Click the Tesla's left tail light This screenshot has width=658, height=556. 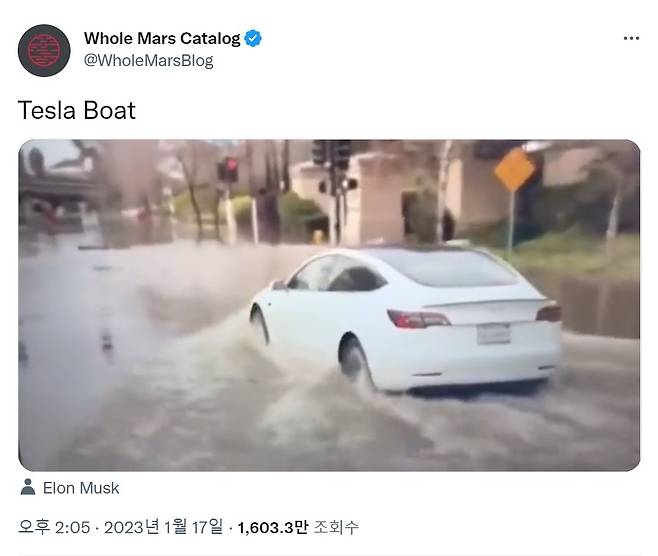(x=418, y=319)
